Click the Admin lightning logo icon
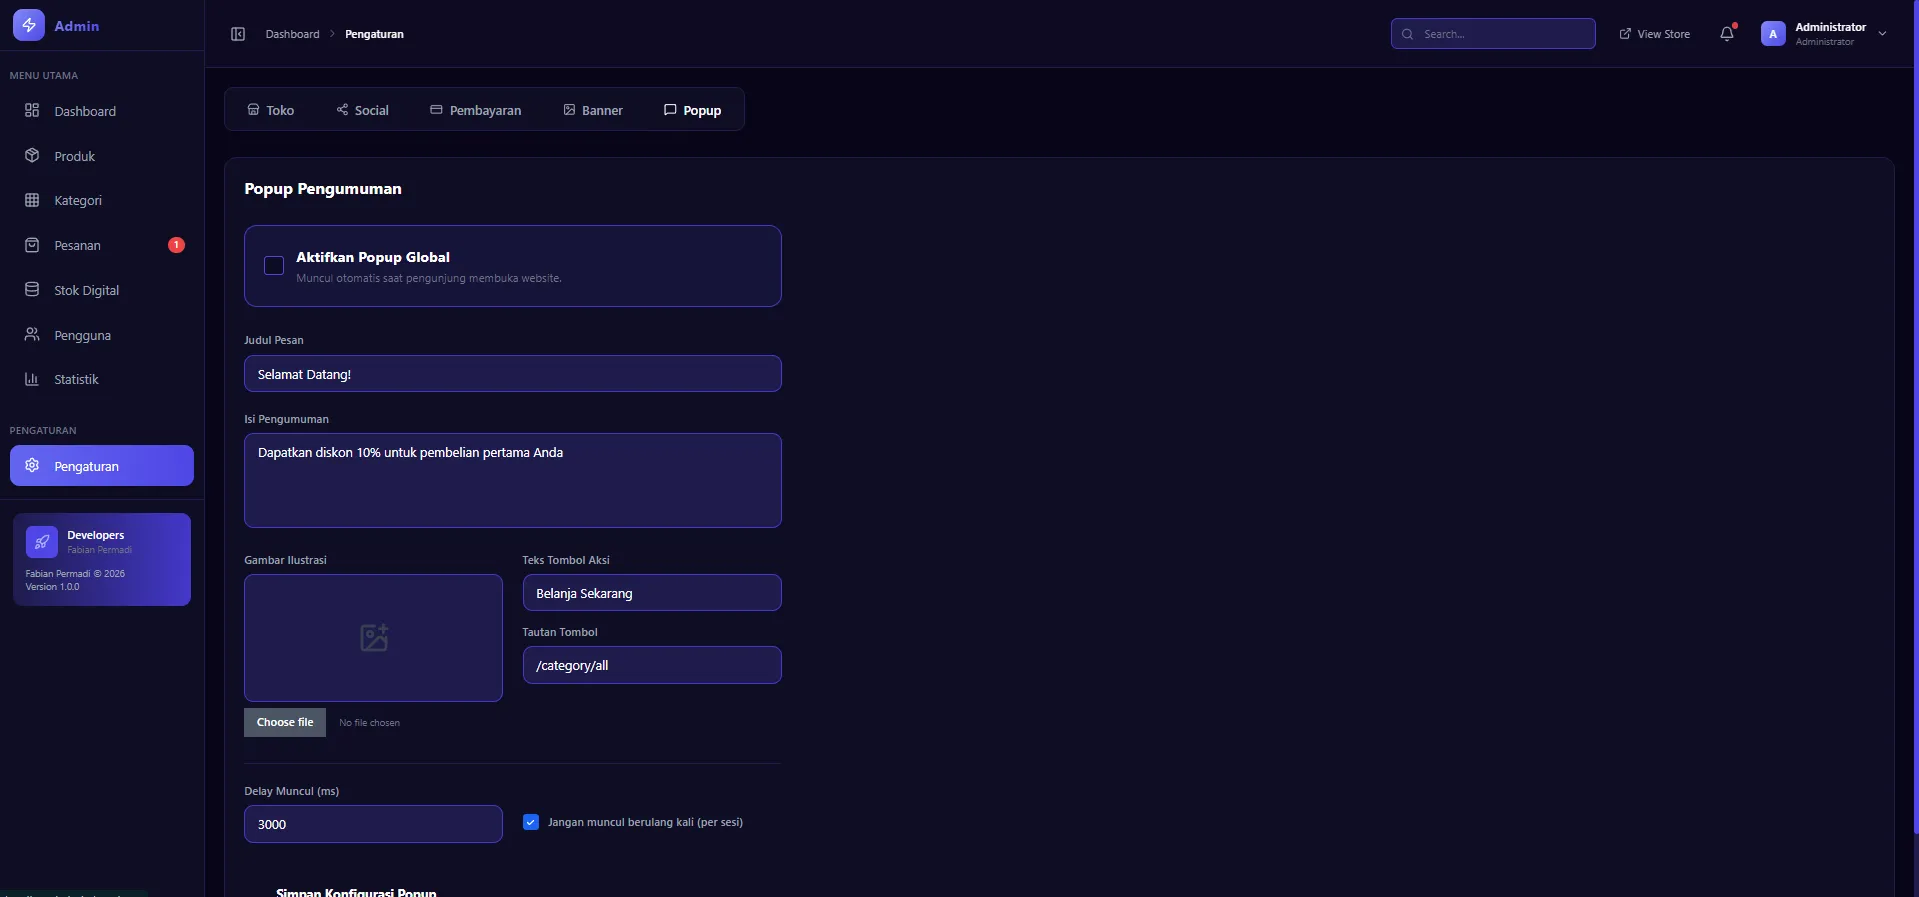 pyautogui.click(x=29, y=26)
